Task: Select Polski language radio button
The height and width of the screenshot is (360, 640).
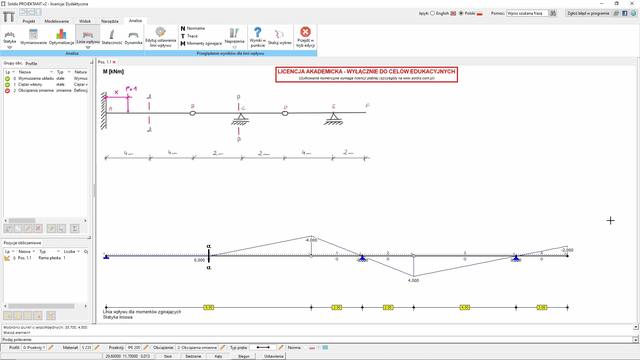Action: tap(461, 13)
